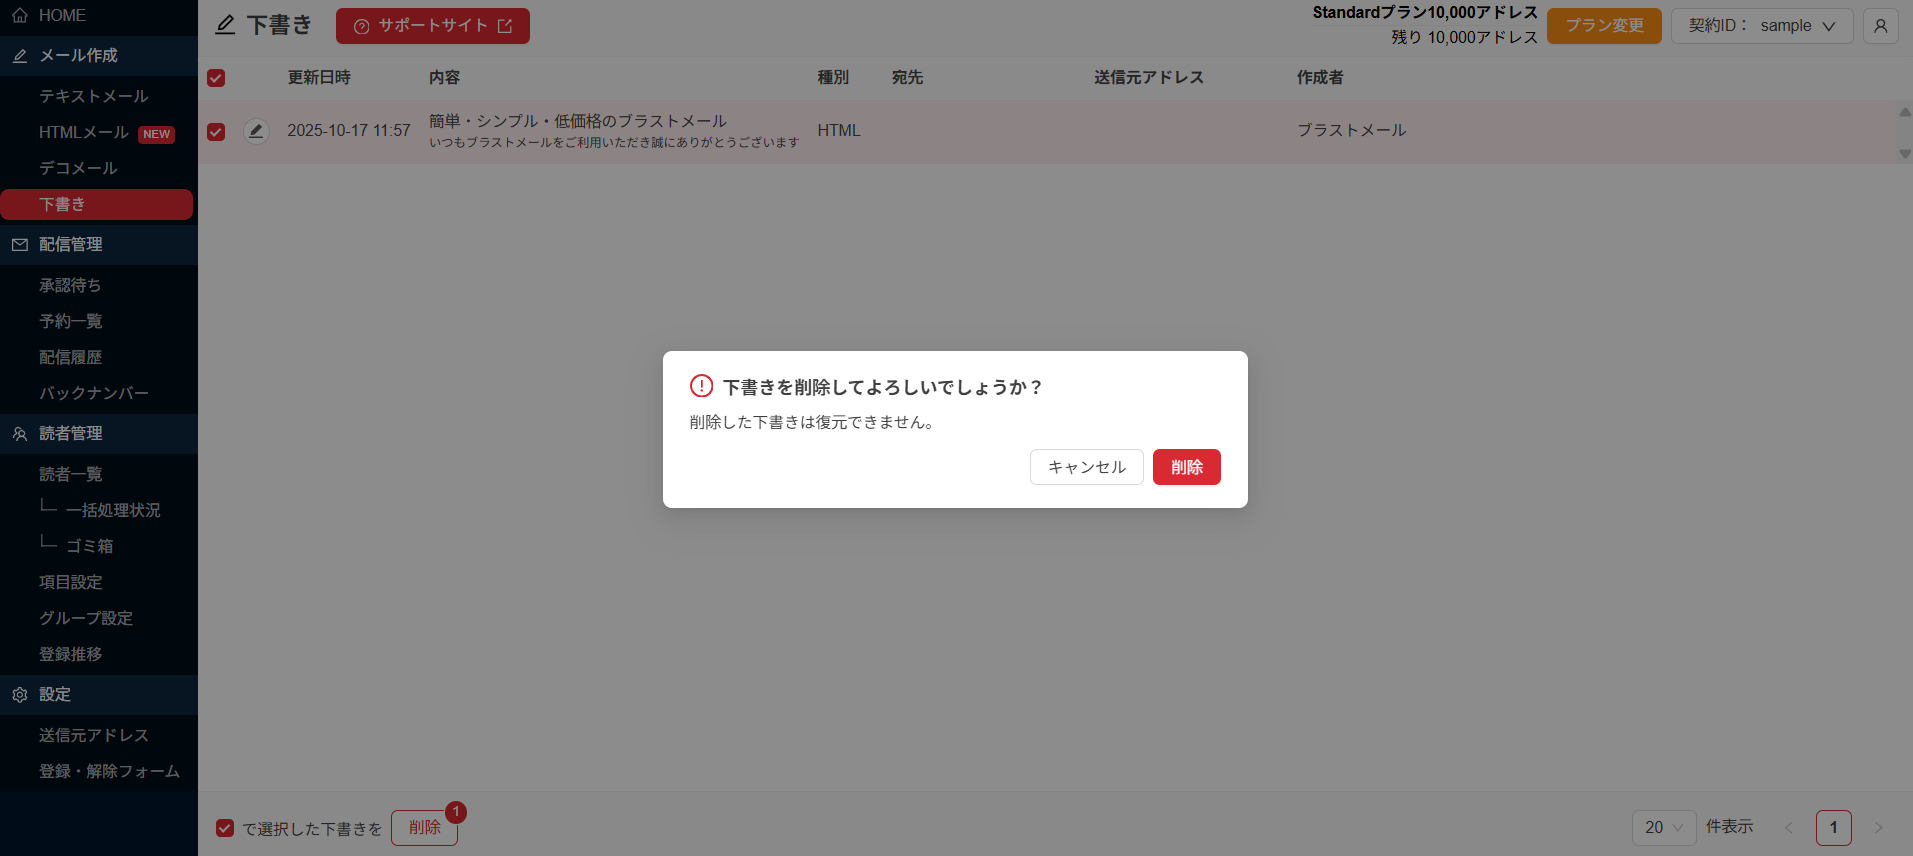The width and height of the screenshot is (1913, 856).
Task: Click the HOME house icon in sidebar
Action: (x=20, y=16)
